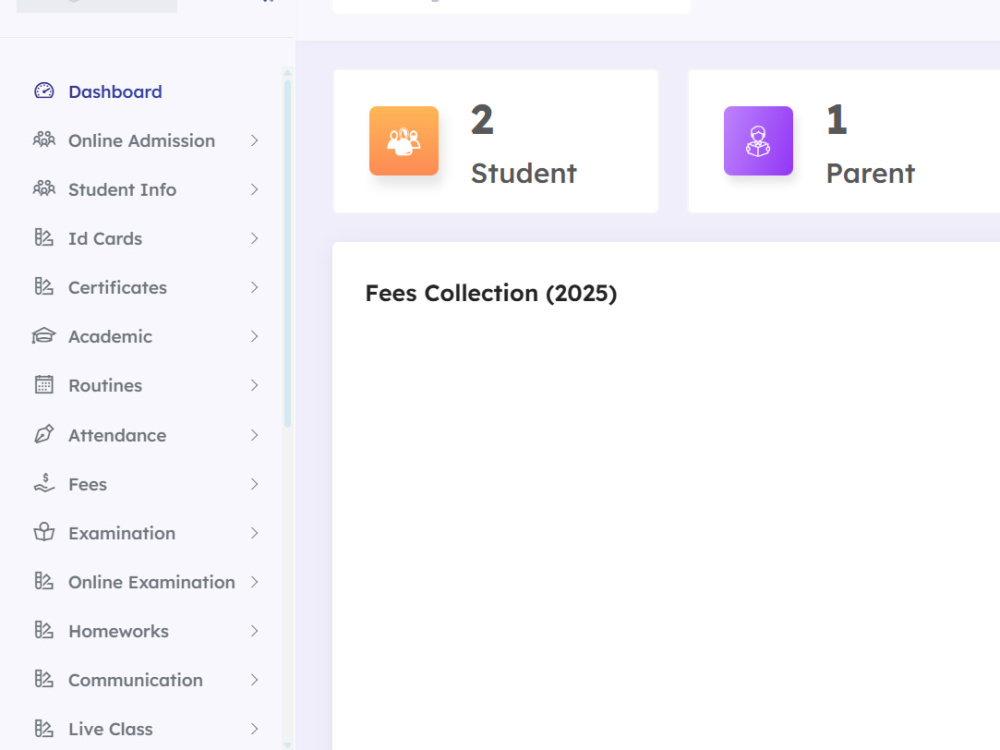Viewport: 1000px width, 750px height.
Task: Click the sidebar scroll up arrow
Action: click(x=288, y=73)
